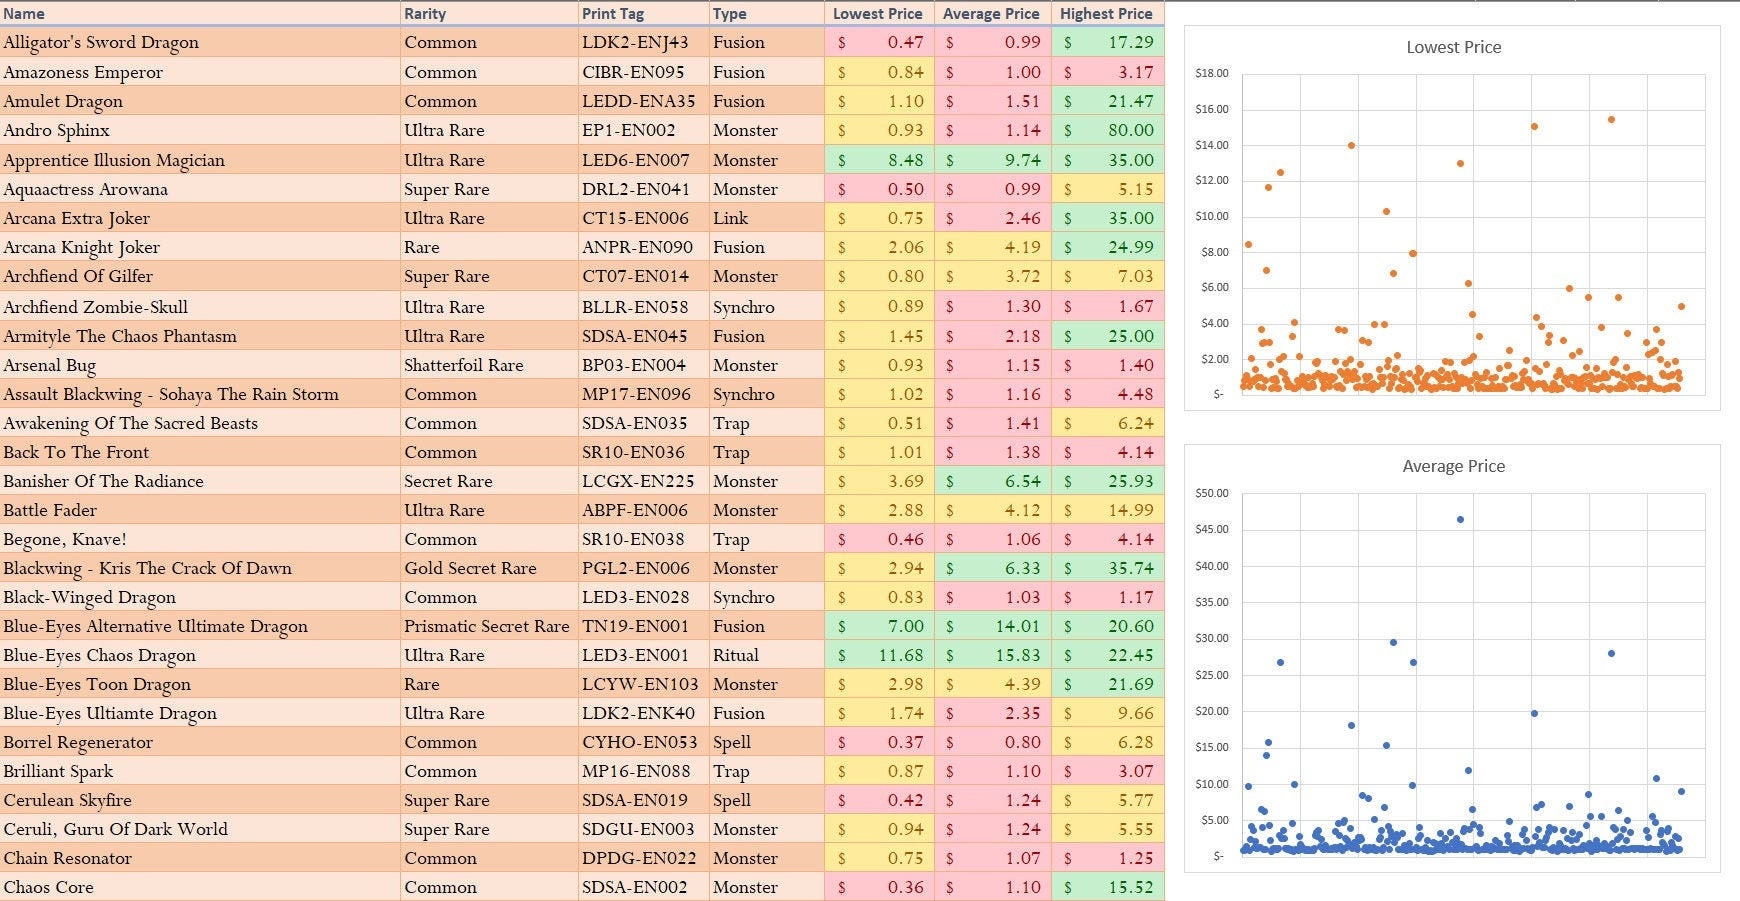The width and height of the screenshot is (1740, 901).
Task: Click the Gold Secret Rare rarity cell
Action: tap(489, 568)
